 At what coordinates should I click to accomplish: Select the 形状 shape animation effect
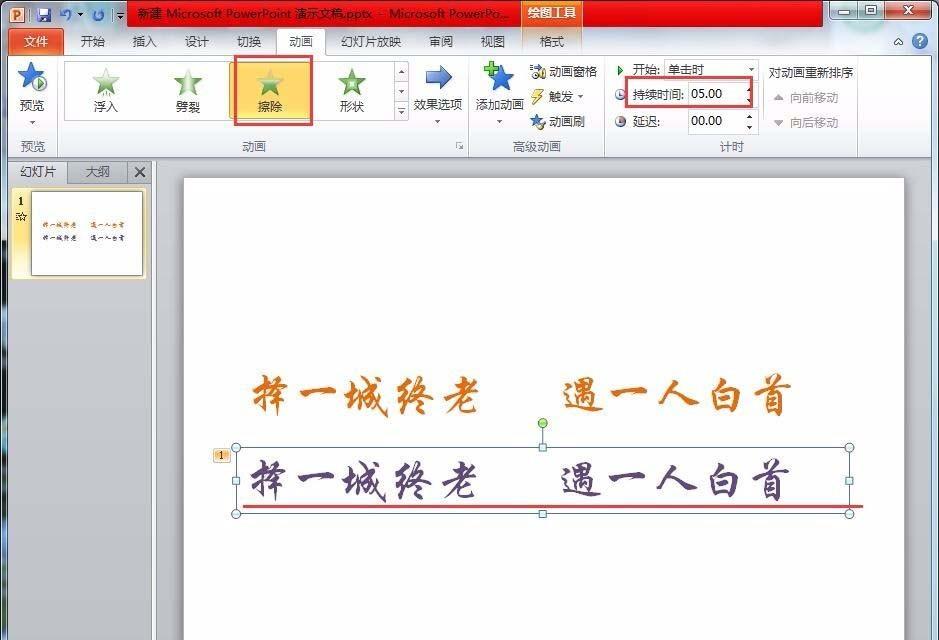pyautogui.click(x=352, y=91)
